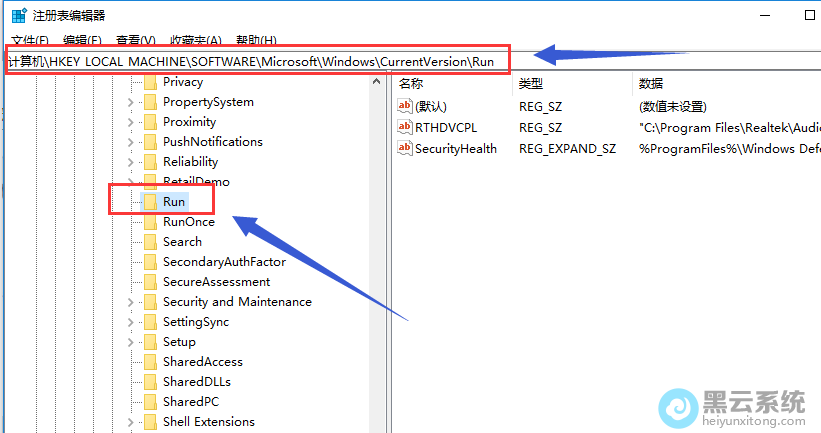Select the Search key label
This screenshot has width=821, height=433.
(182, 242)
